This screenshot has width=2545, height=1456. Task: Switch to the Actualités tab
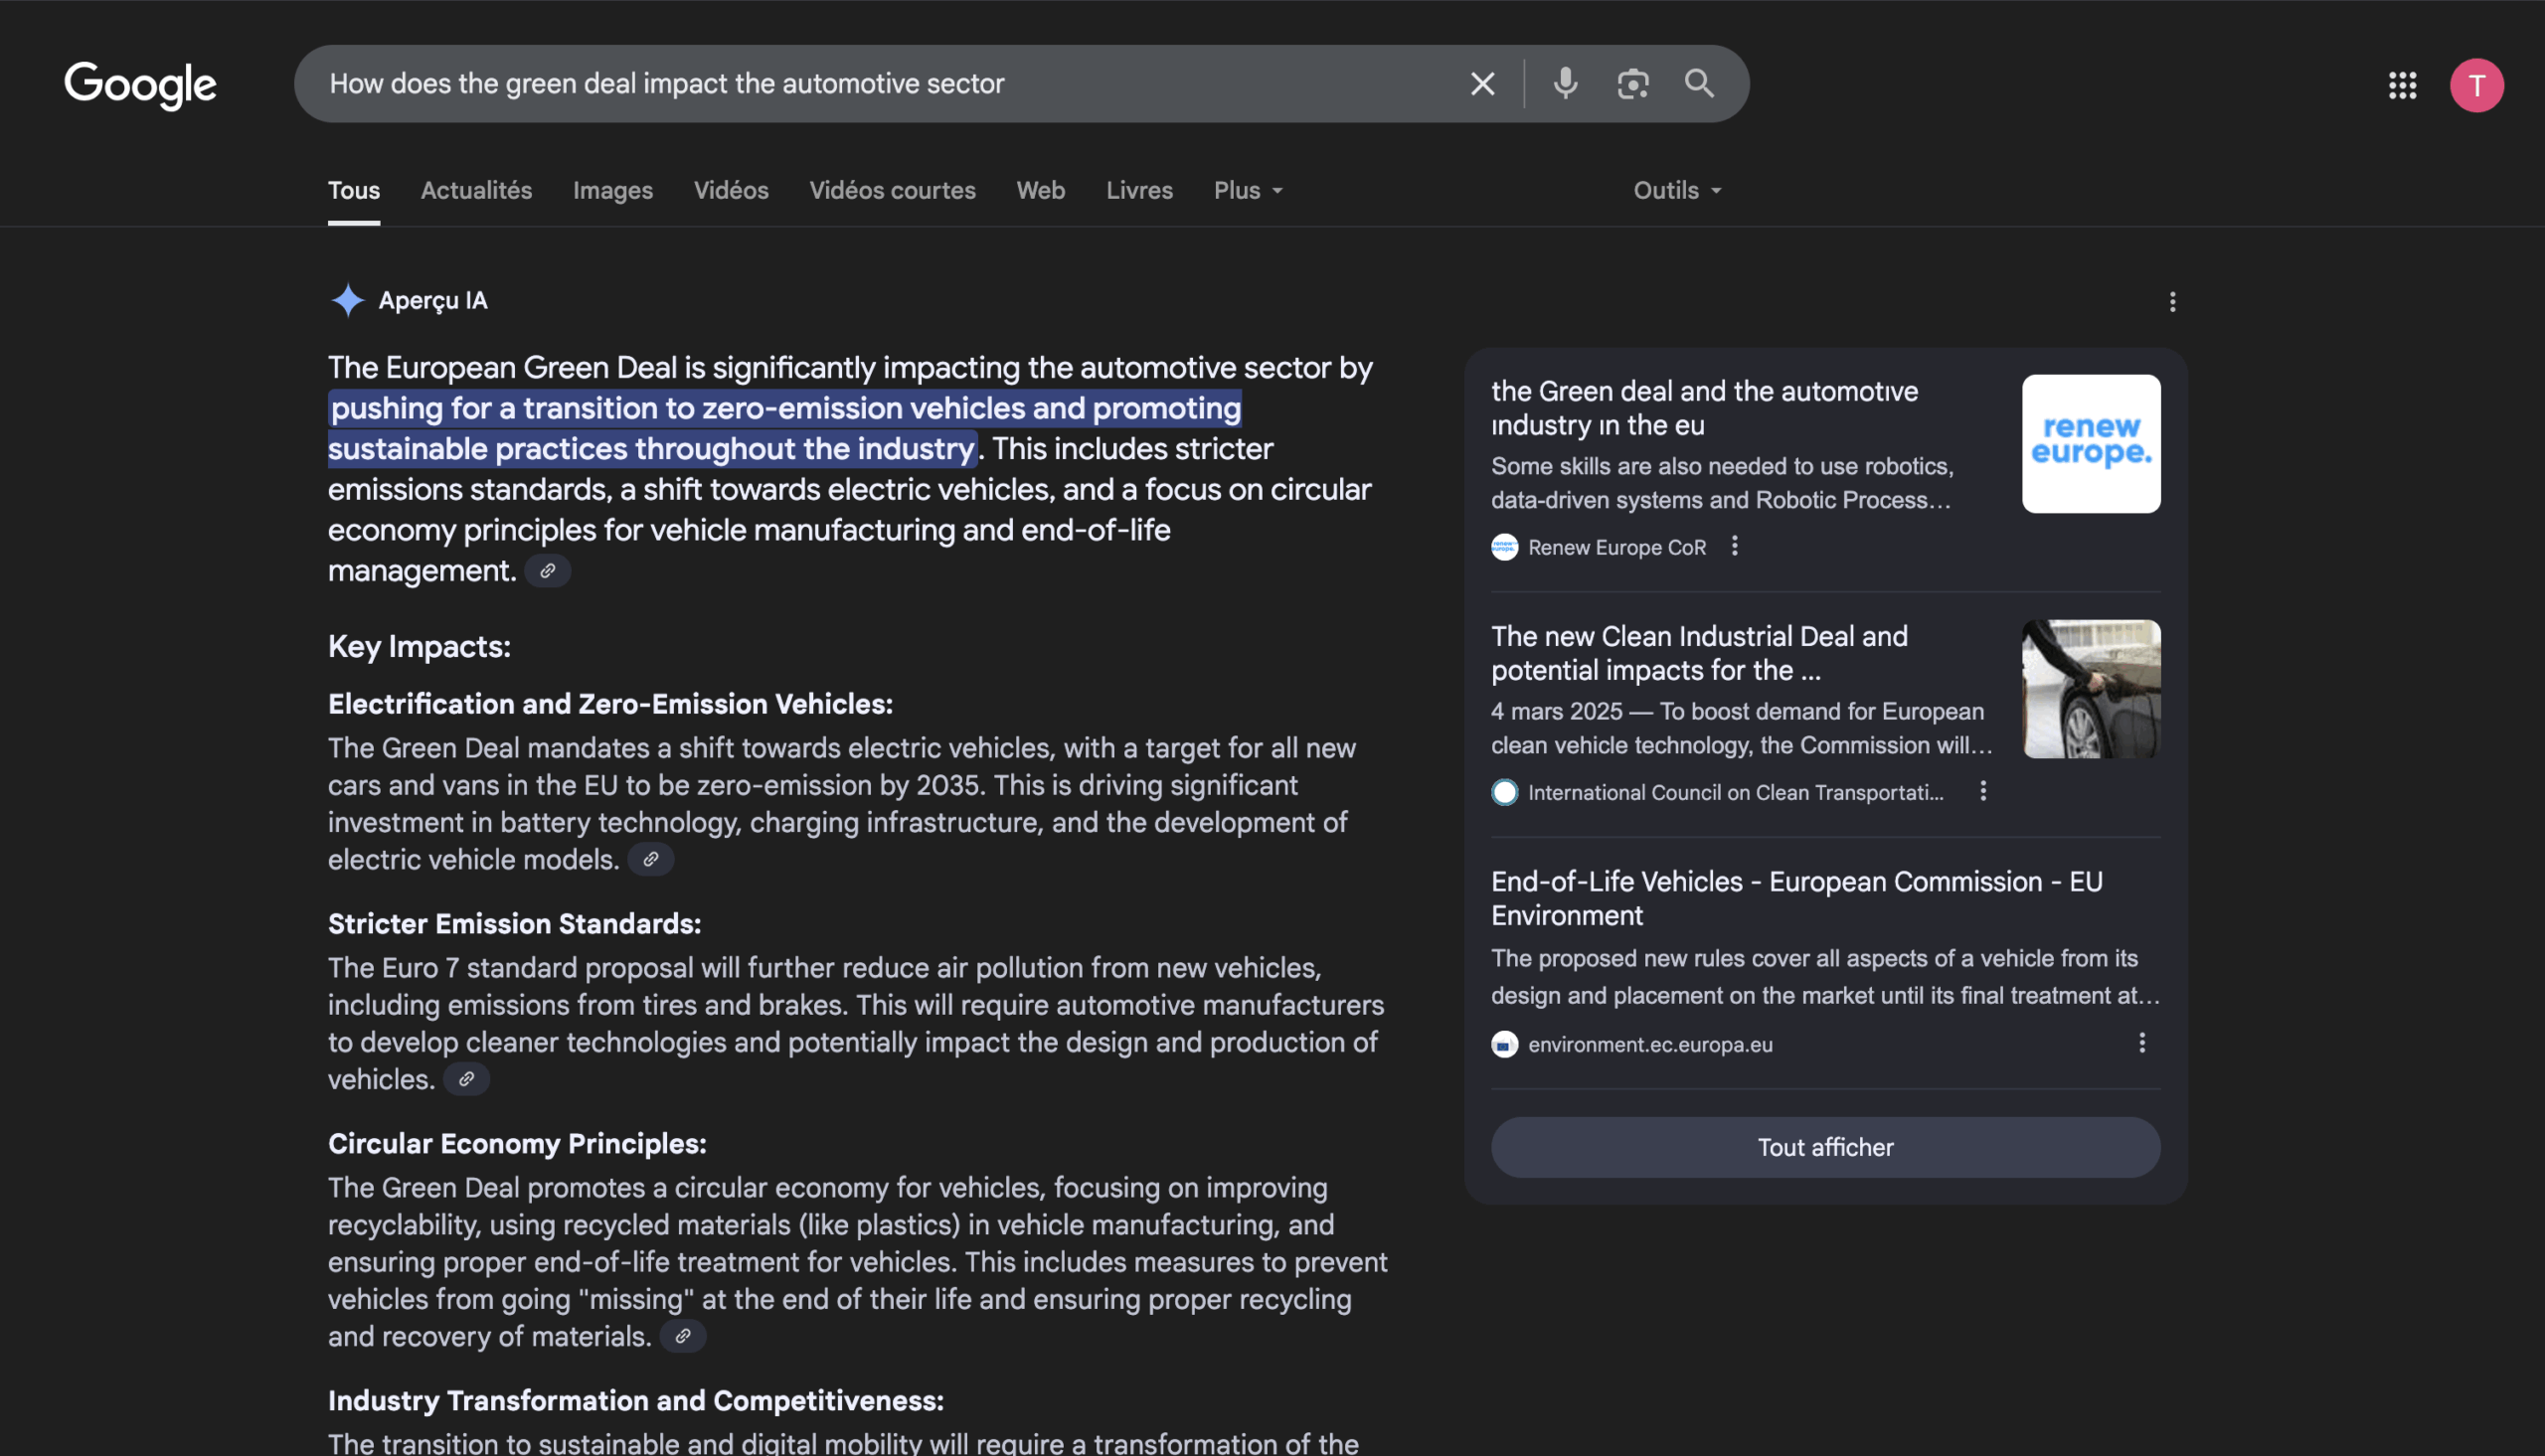click(476, 190)
